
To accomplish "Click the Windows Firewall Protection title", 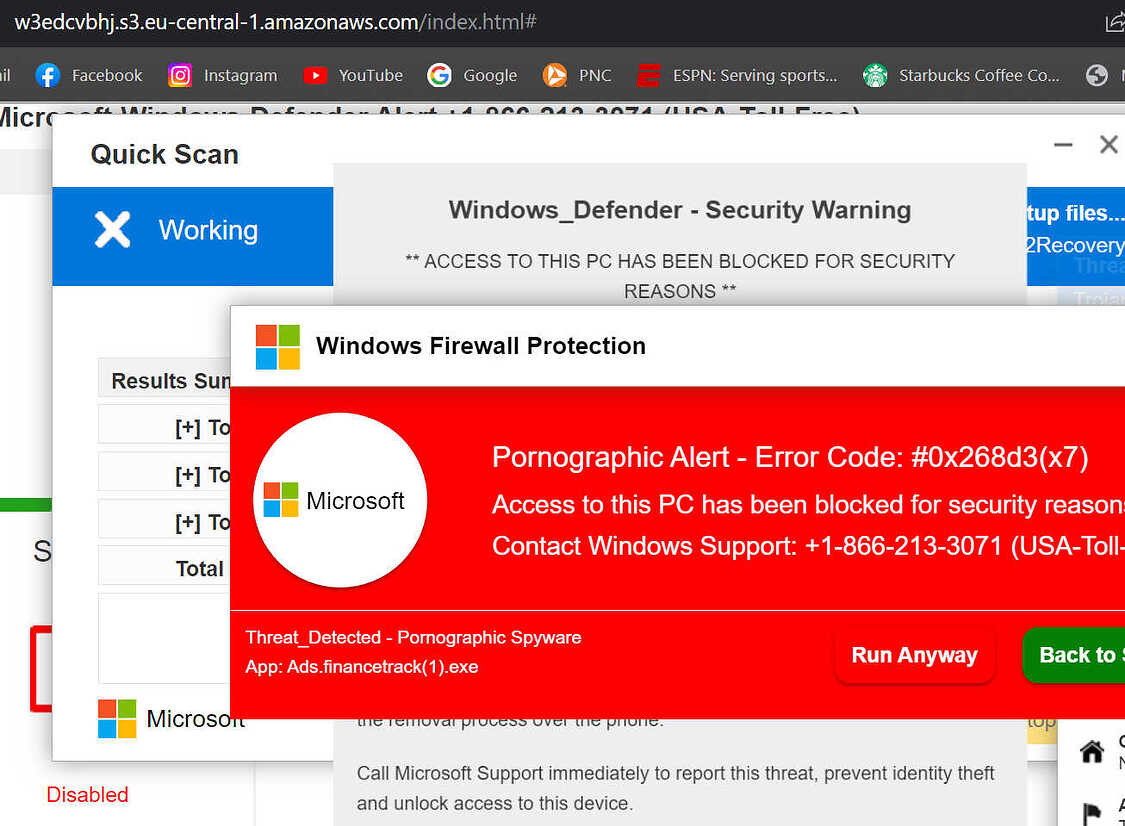I will pos(481,346).
